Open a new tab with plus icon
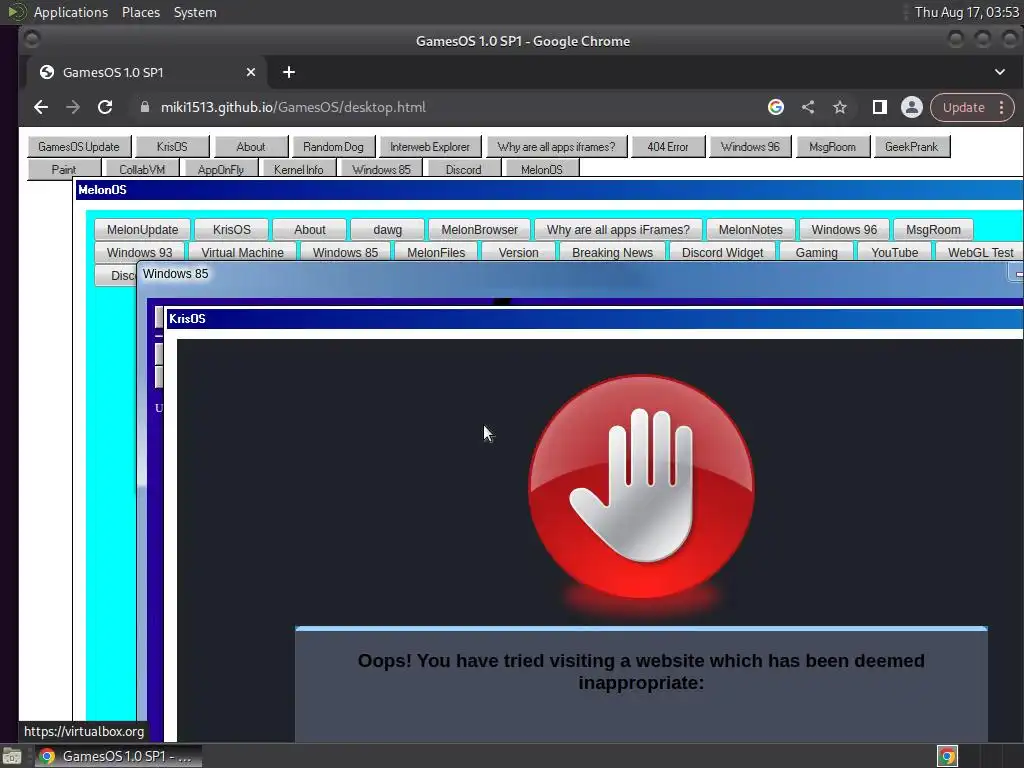The image size is (1024, 768). click(289, 72)
